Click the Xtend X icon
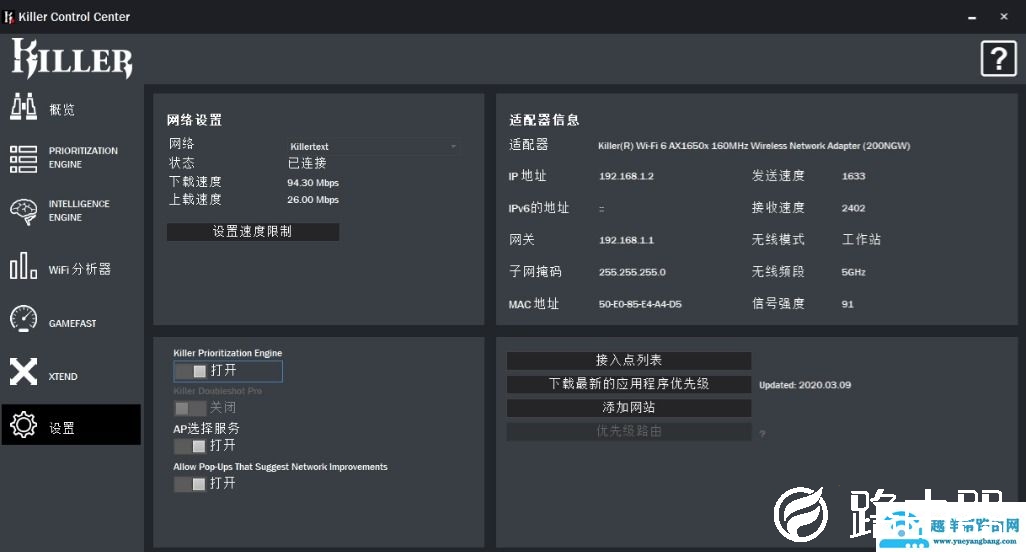Viewport: 1026px width, 552px height. (23, 371)
